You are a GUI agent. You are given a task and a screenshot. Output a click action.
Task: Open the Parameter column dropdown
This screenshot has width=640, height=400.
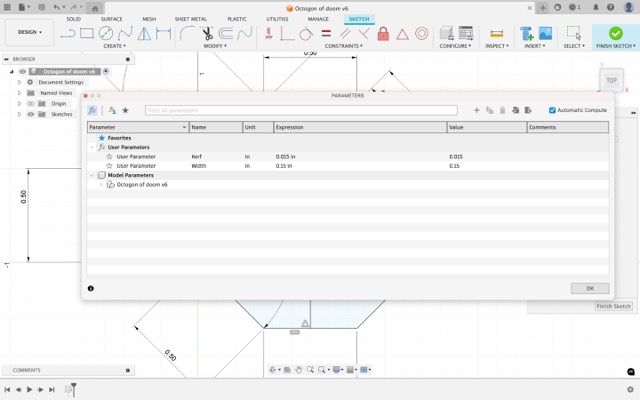[184, 127]
